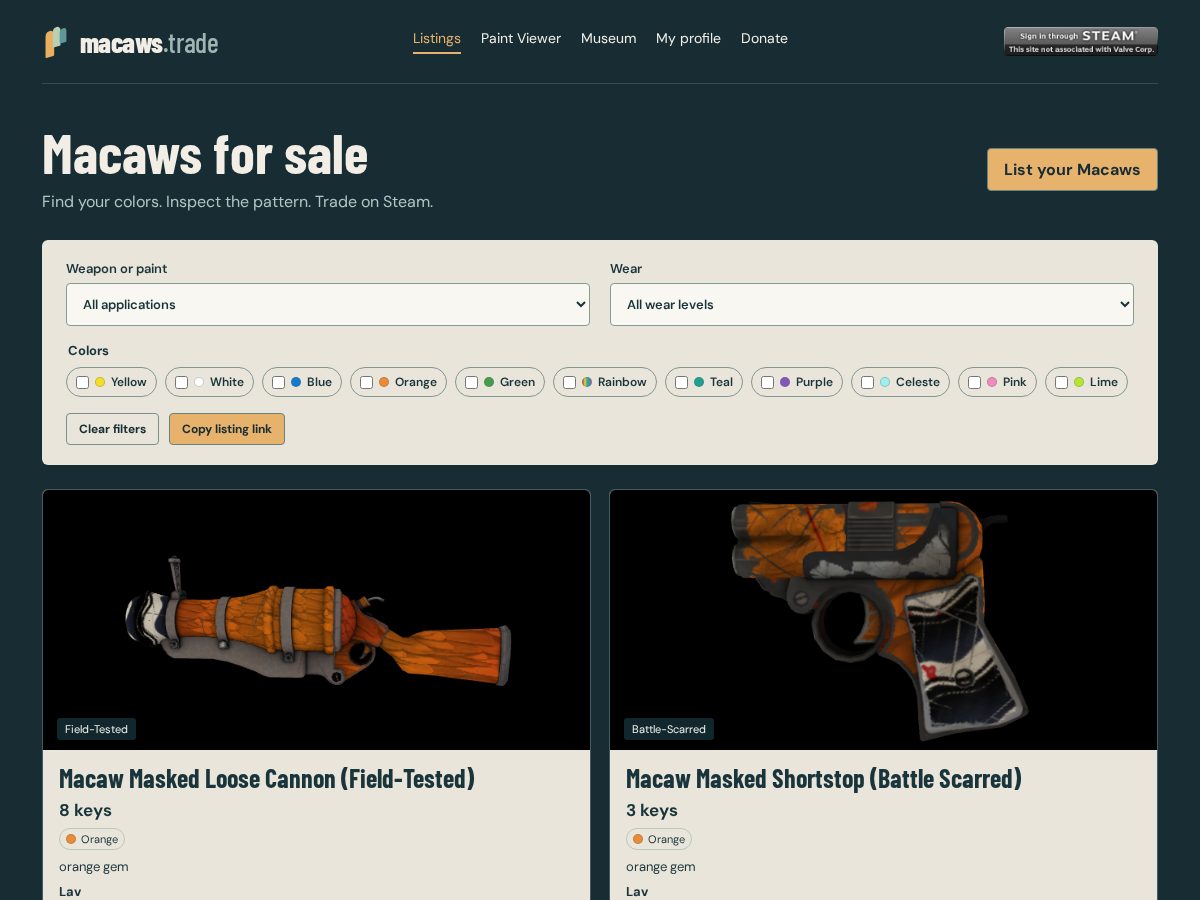This screenshot has height=900, width=1200.
Task: Click the macaws.trade site name
Action: click(x=149, y=43)
